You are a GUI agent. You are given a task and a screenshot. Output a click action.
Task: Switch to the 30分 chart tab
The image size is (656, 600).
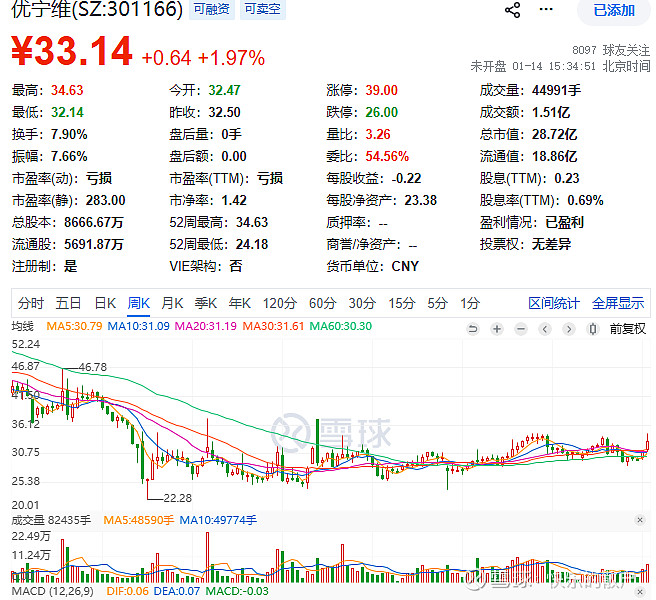(x=362, y=303)
